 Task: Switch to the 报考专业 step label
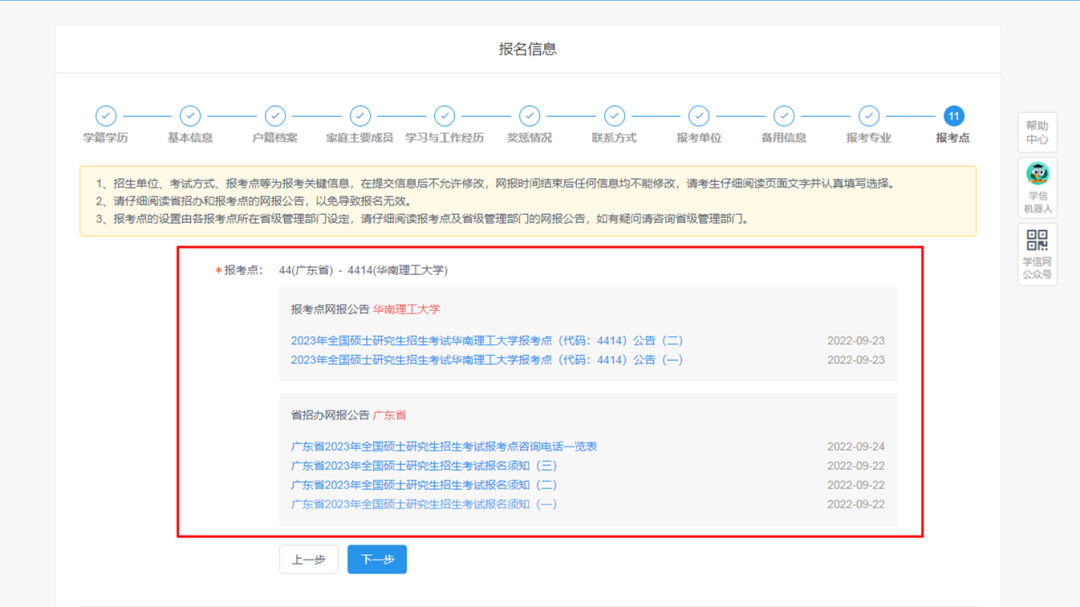[x=868, y=138]
